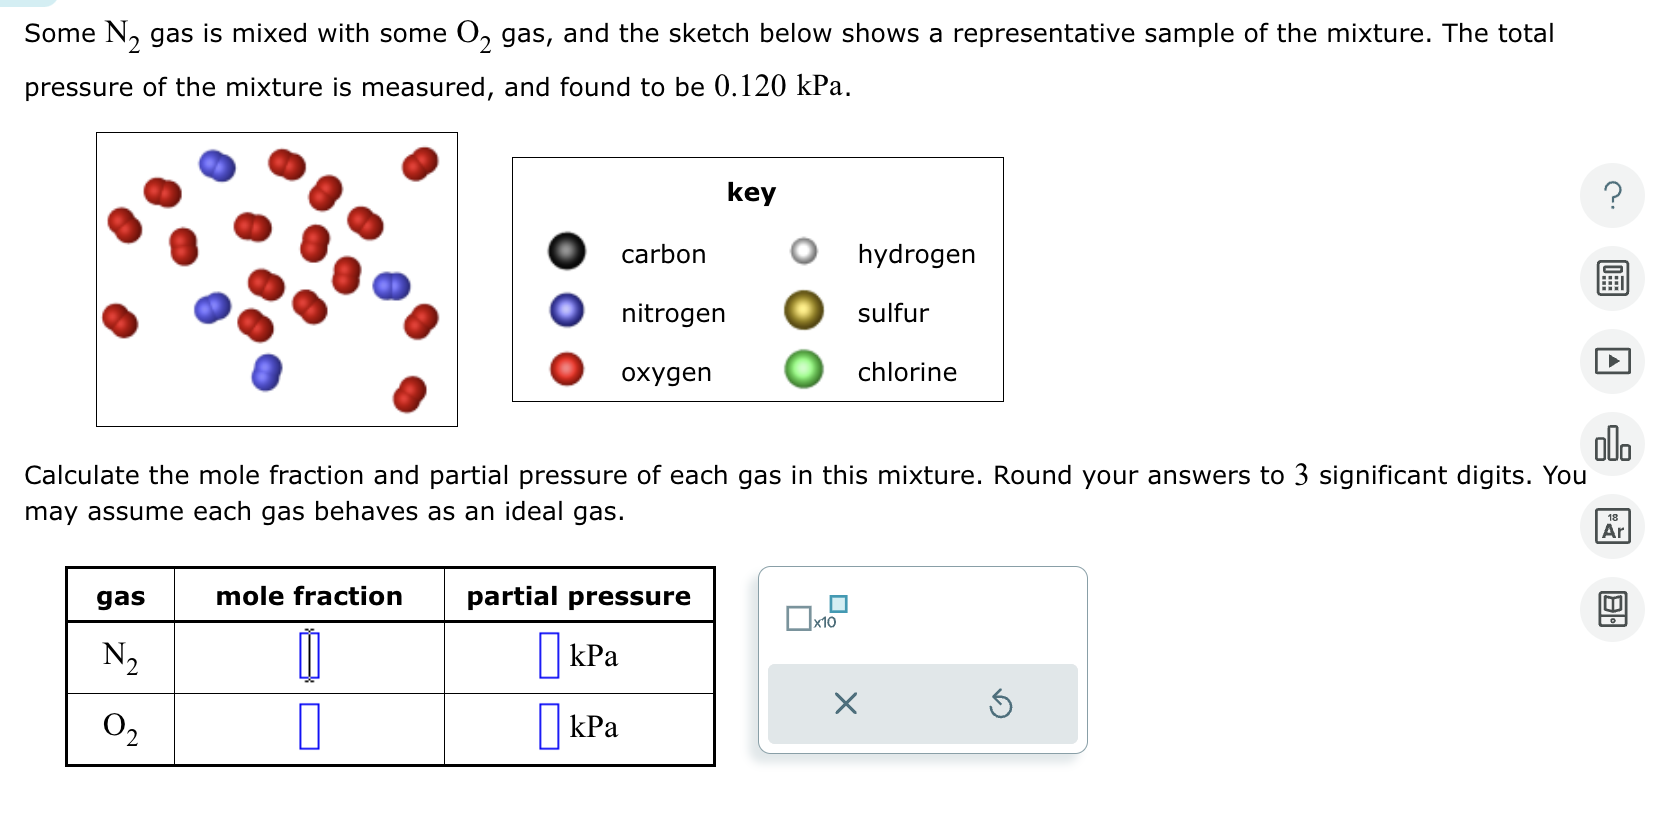Screen dimensions: 1658x816
Task: Open the reference ebook resource
Action: point(1612,609)
